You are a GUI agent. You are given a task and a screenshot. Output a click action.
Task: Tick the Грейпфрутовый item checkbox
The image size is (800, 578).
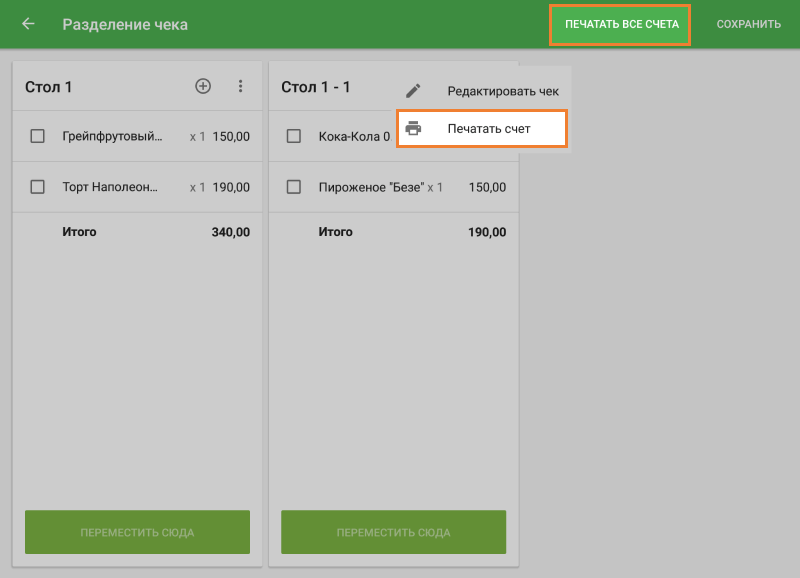(38, 136)
